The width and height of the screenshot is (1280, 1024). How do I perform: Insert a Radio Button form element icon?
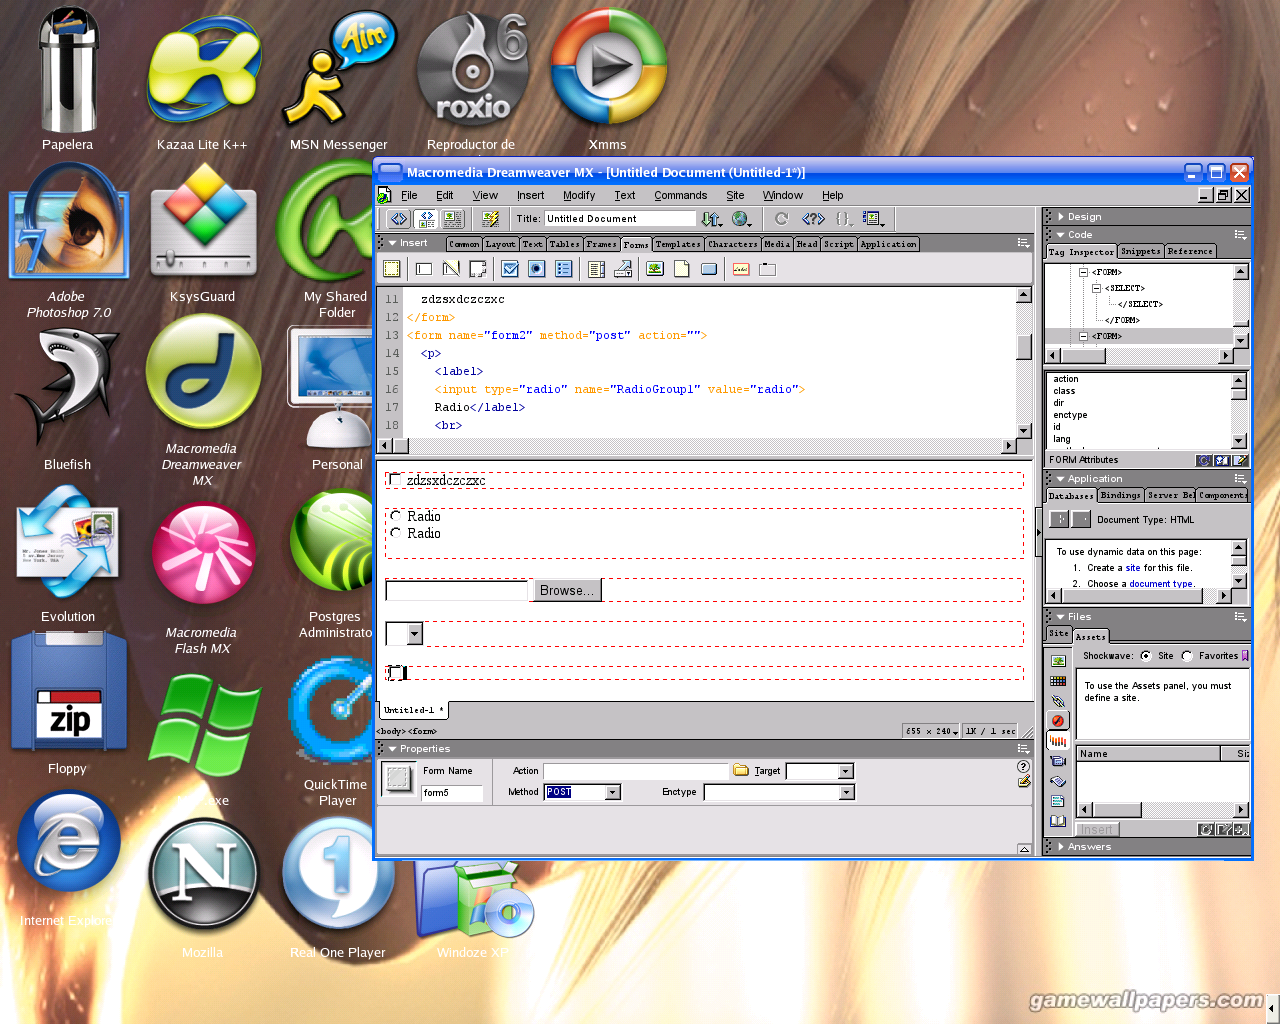point(537,268)
